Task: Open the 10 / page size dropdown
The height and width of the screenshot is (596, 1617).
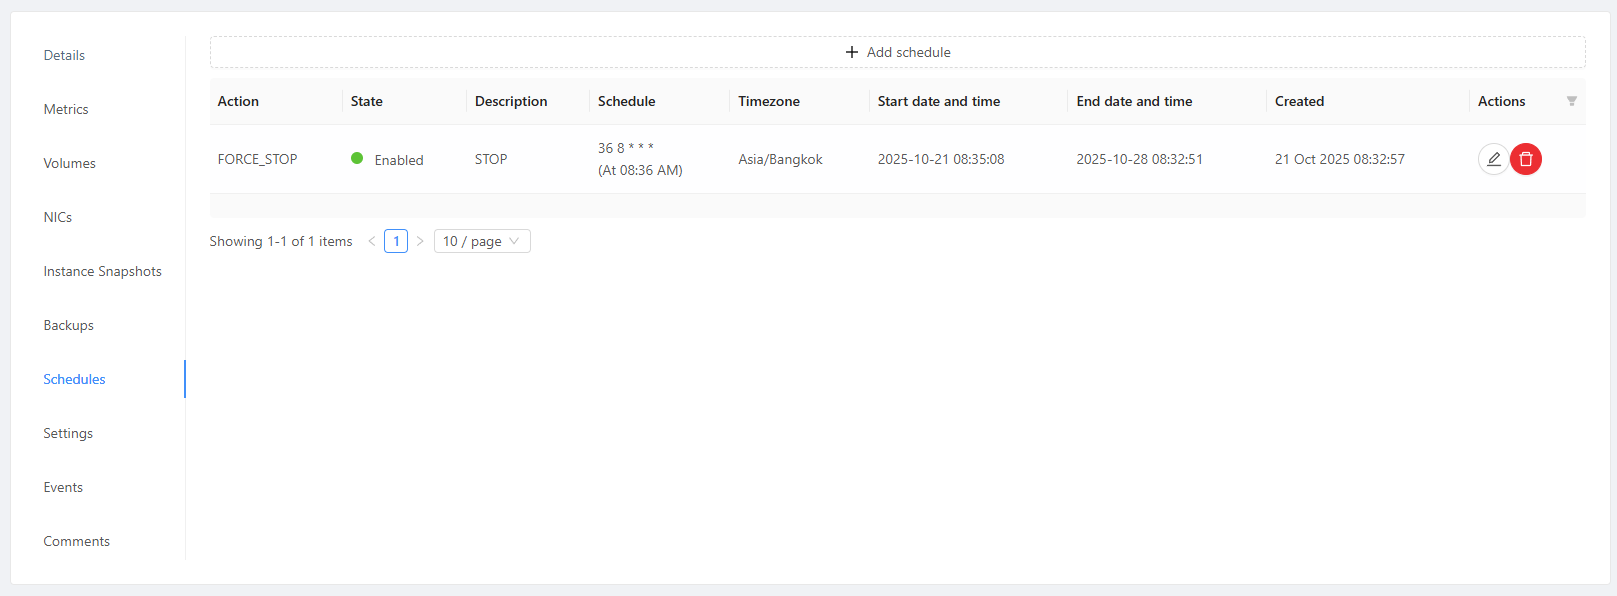Action: [x=481, y=241]
